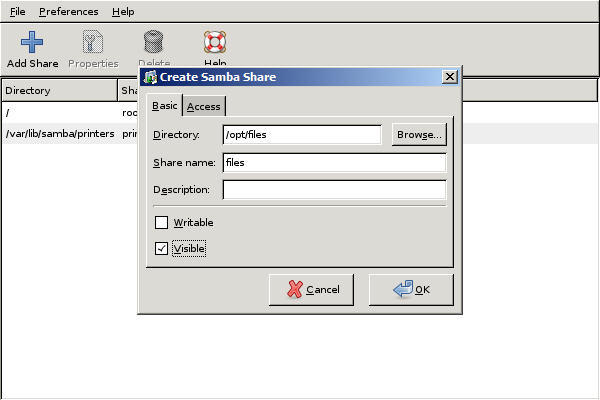Open Properties wrench toolbar icon
600x400 pixels.
(x=93, y=42)
